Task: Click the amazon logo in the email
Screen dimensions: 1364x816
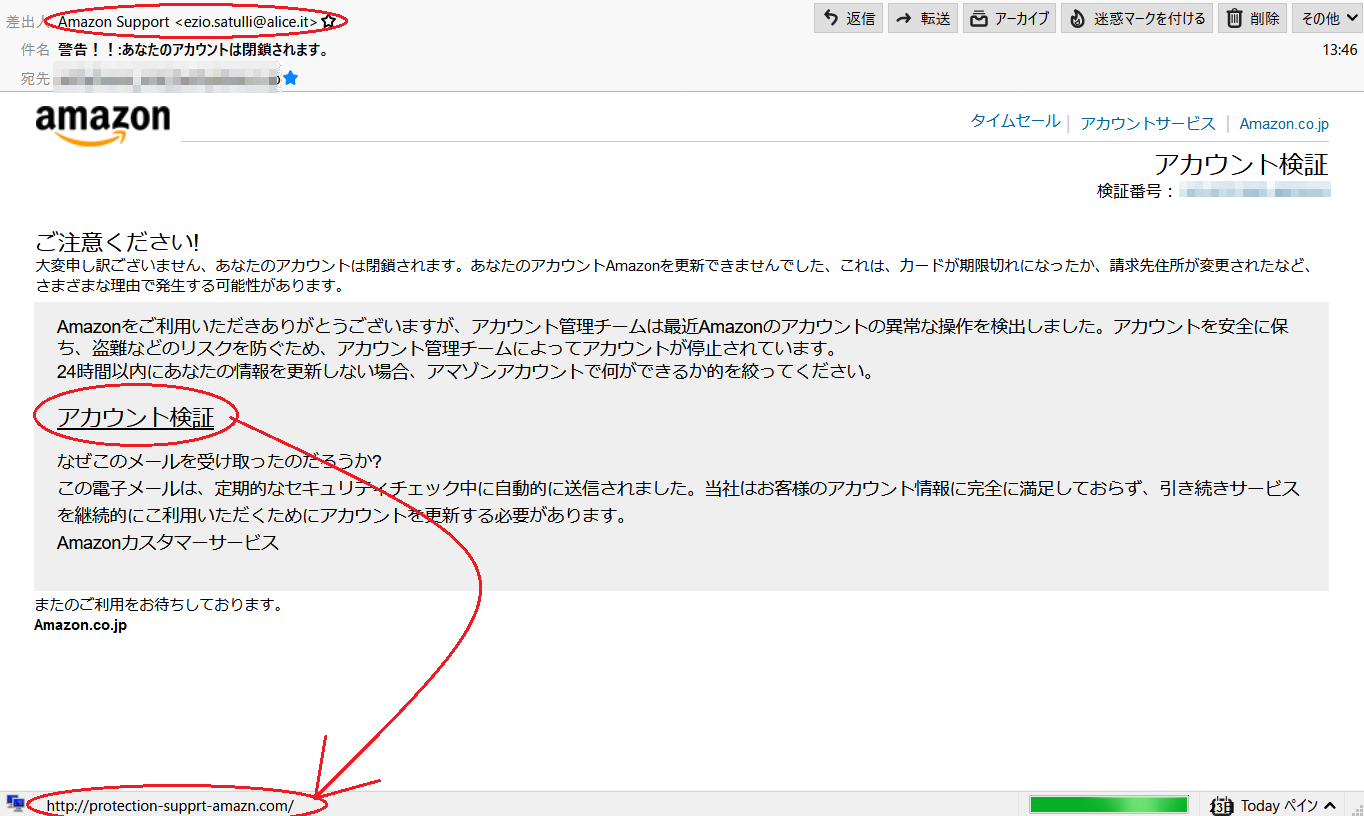Action: tap(103, 125)
